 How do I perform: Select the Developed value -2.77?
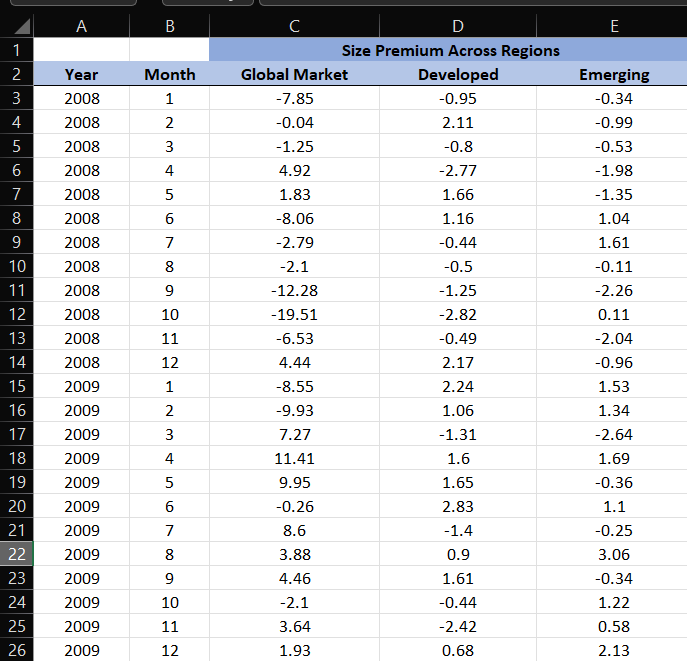(458, 170)
